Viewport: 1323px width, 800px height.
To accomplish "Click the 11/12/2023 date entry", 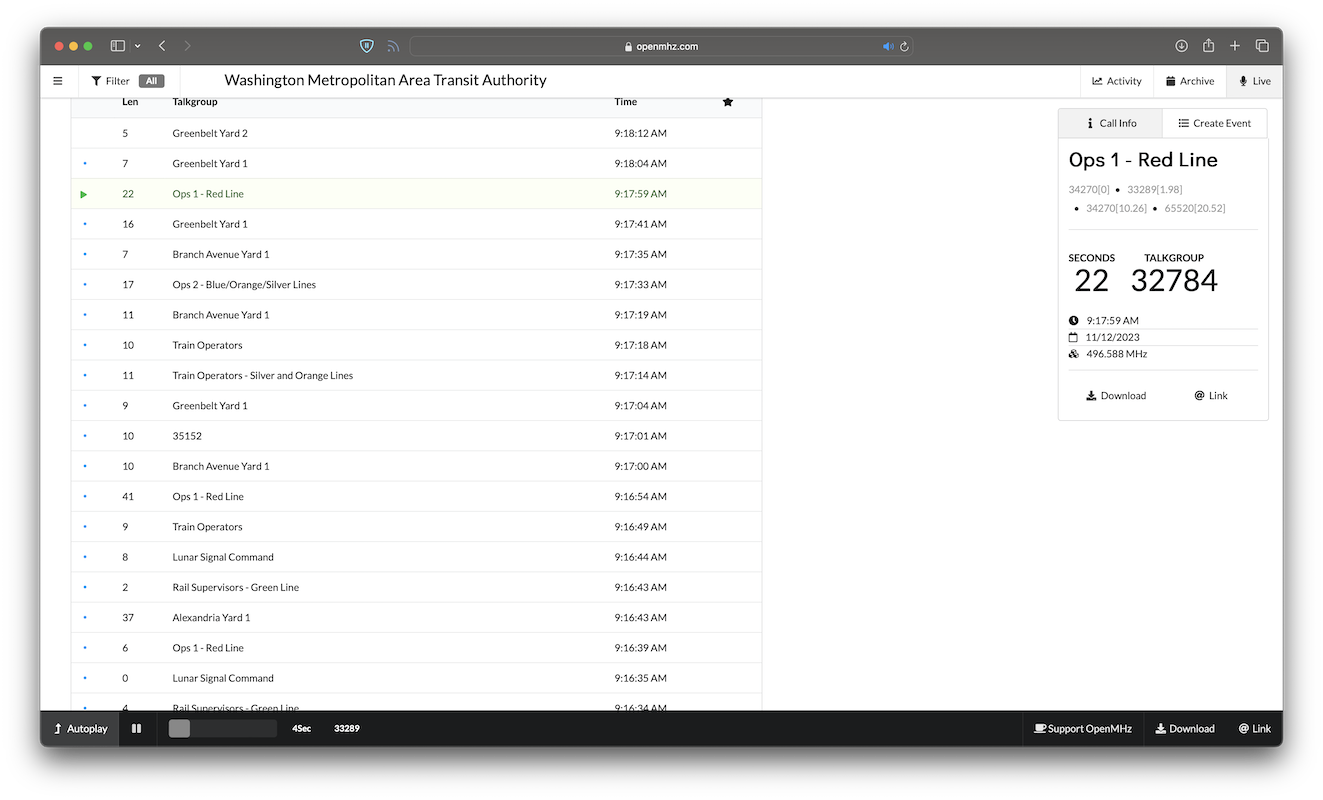I will 1113,337.
